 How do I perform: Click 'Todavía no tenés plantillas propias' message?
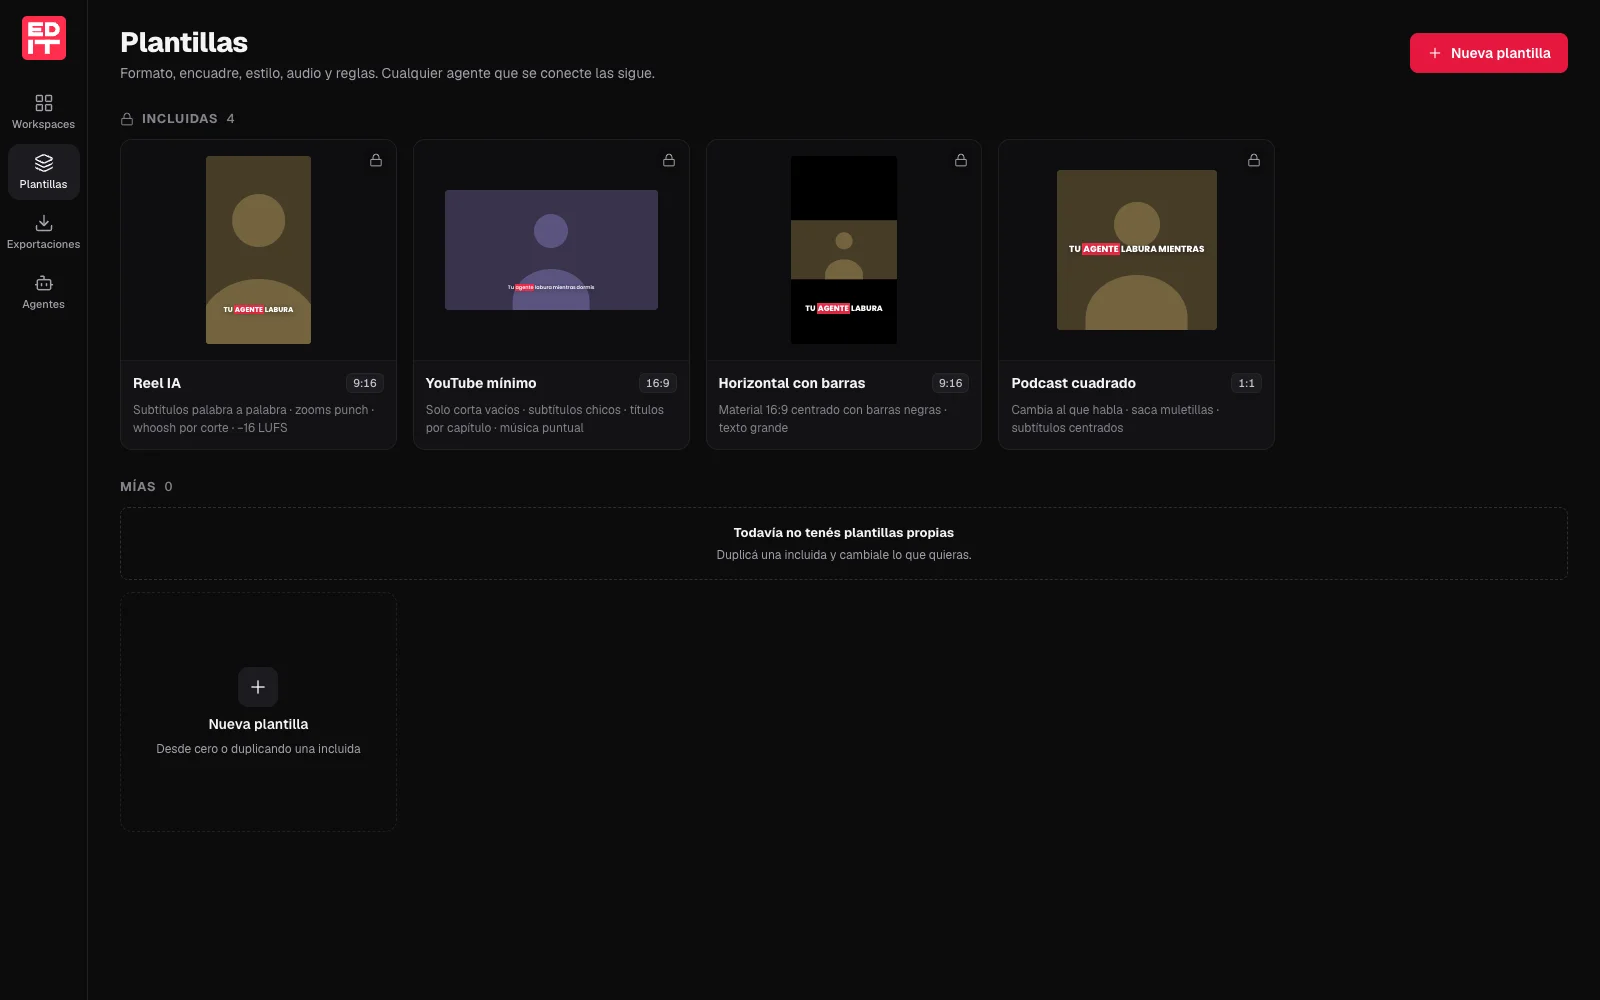844,533
